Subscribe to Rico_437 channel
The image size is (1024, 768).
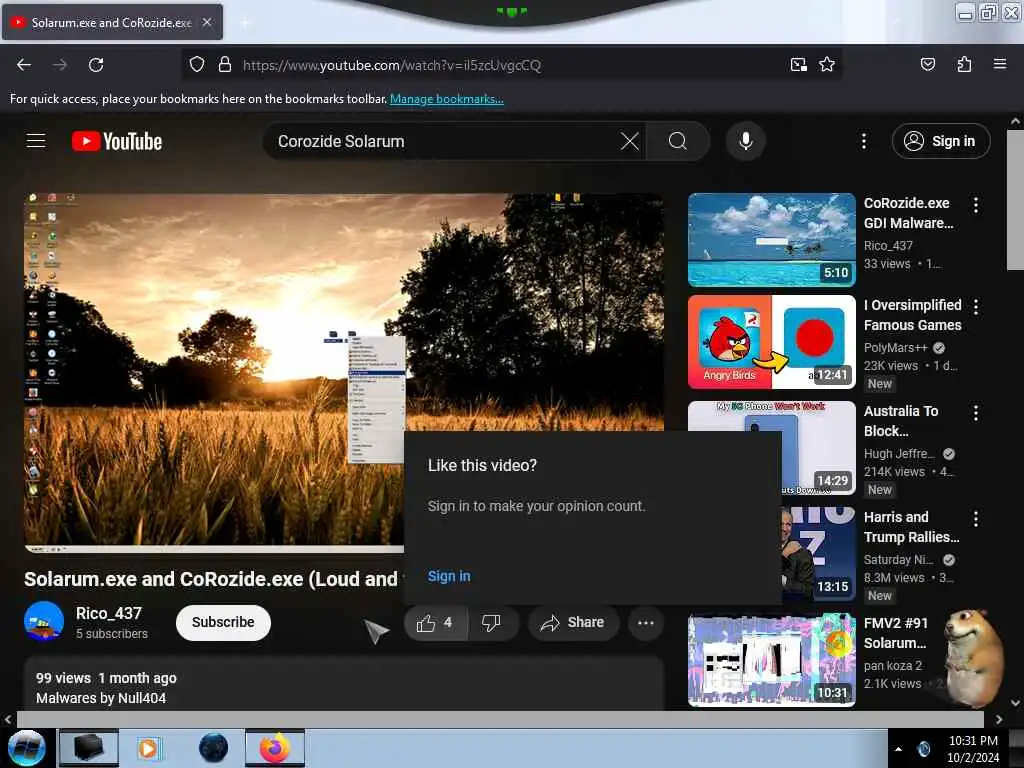click(x=223, y=622)
